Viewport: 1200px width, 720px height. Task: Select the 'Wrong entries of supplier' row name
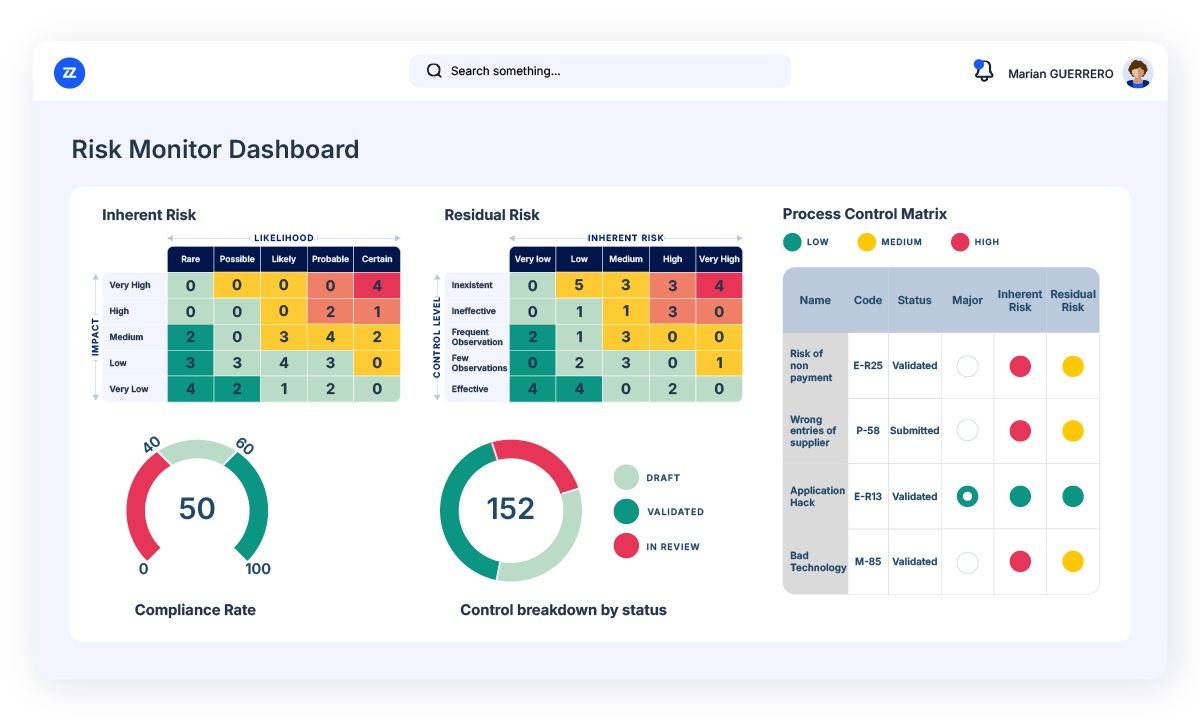tap(813, 431)
